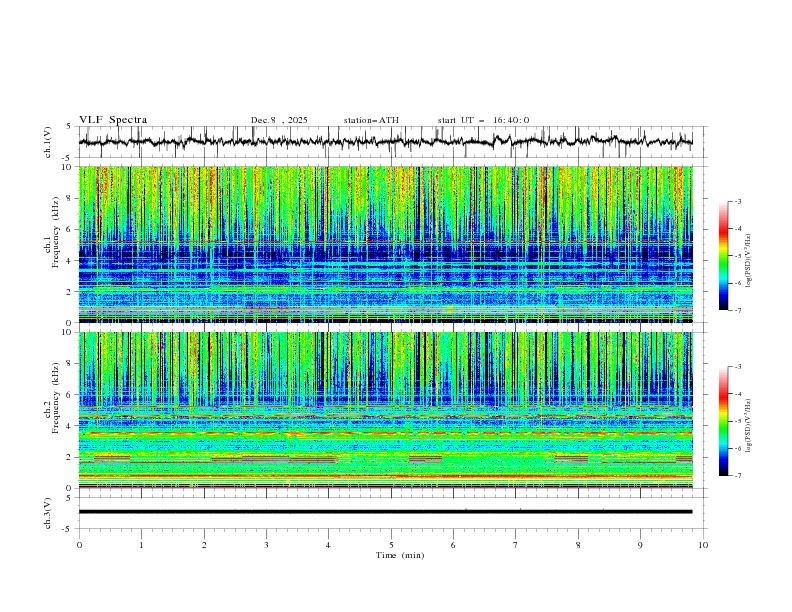Viewport: 792px width, 612px height.
Task: Click the 10 minute tick on the time axis
Action: [x=703, y=545]
